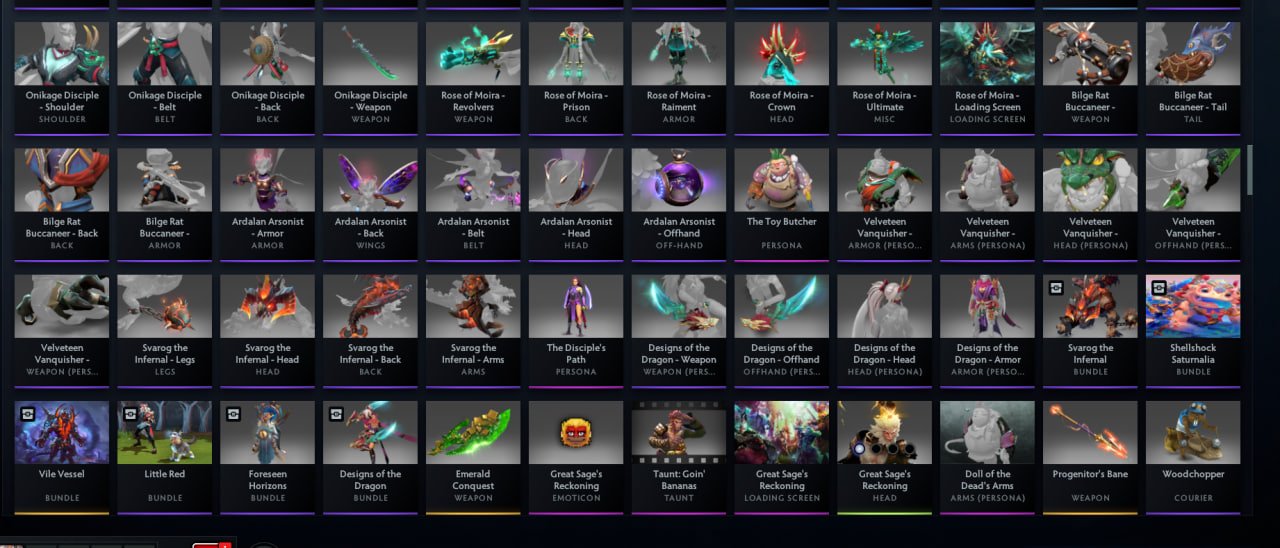The image size is (1280, 548).
Task: Click the bundle icon on Shellshock Saturnalia
Action: [x=1159, y=288]
